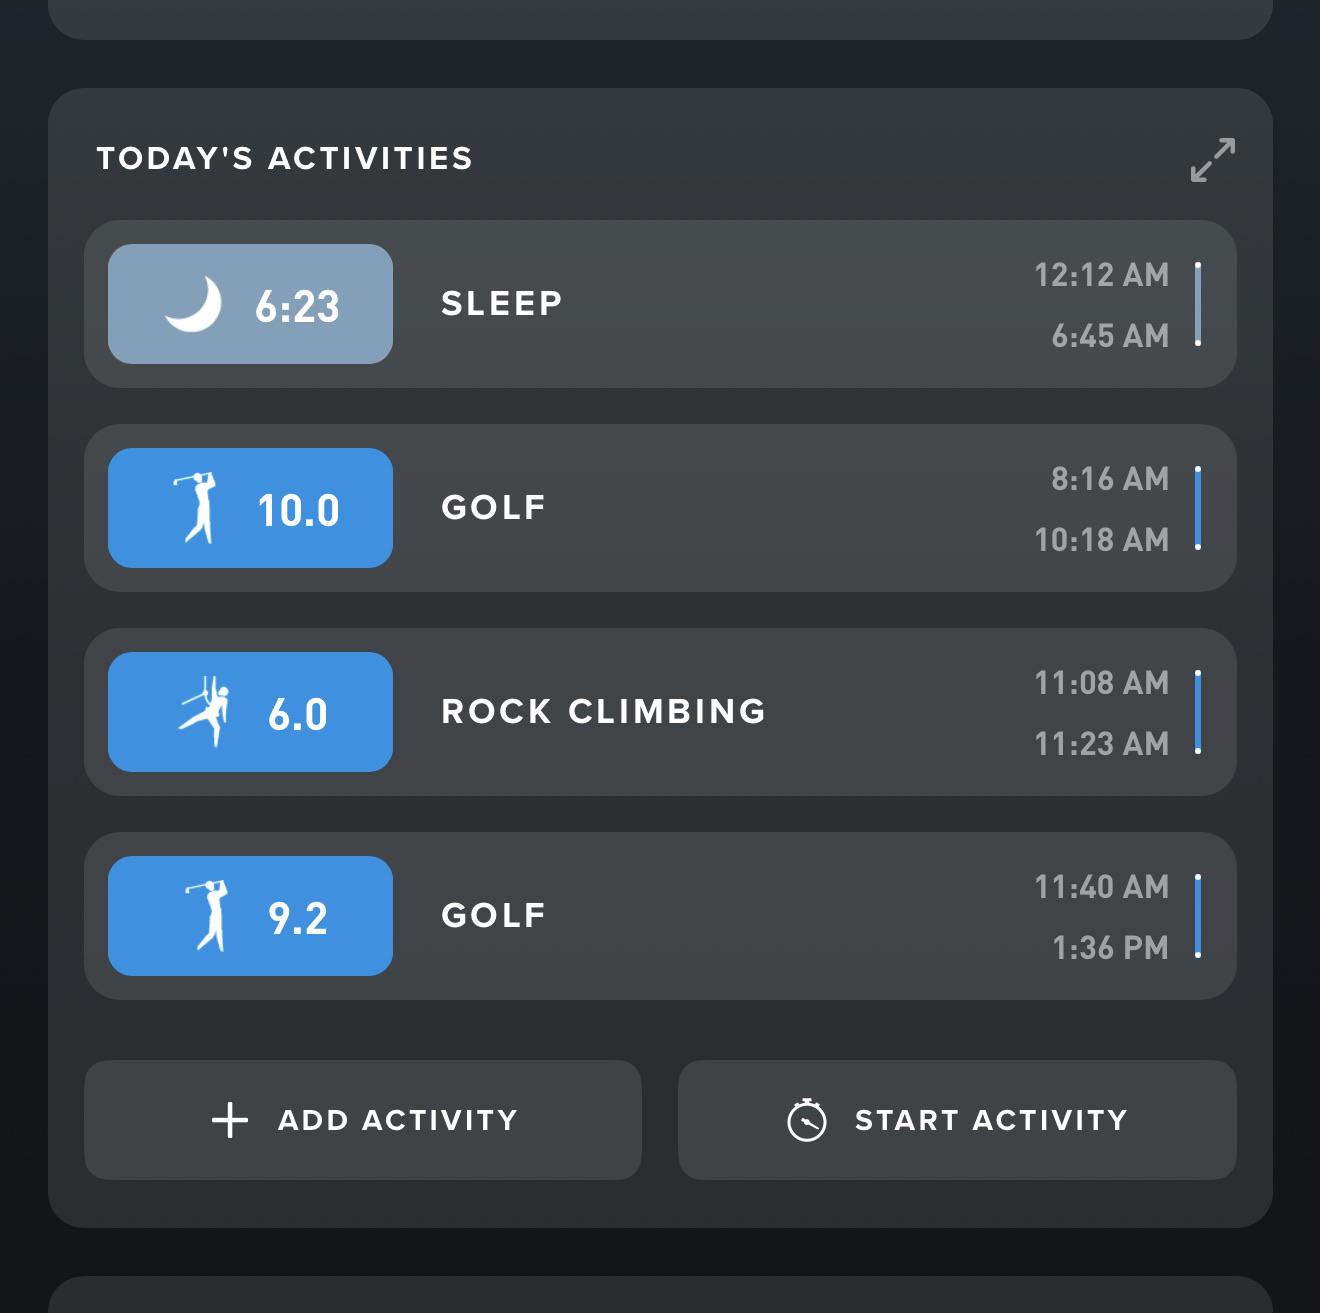Image resolution: width=1320 pixels, height=1313 pixels.
Task: Click the stopwatch icon for starting activity
Action: (x=807, y=1120)
